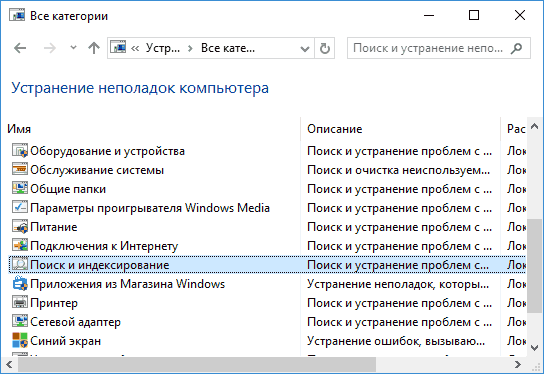Select the Поиск и индексирование entry
The image size is (544, 374).
tap(267, 265)
